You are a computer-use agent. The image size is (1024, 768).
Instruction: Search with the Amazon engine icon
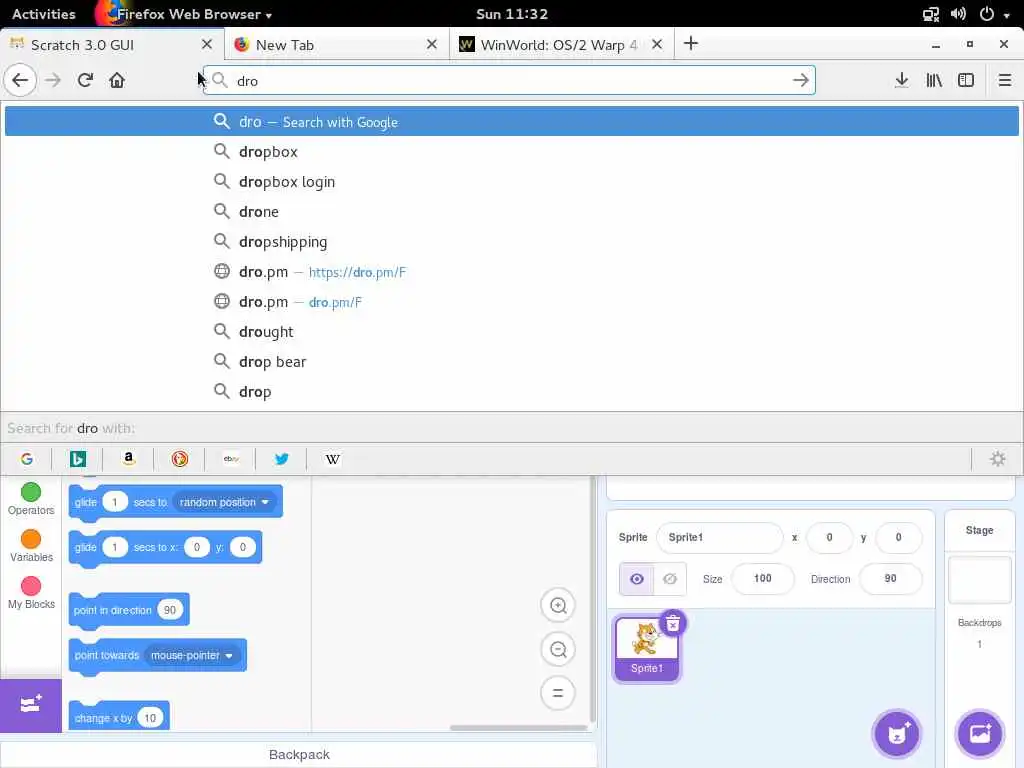click(129, 459)
